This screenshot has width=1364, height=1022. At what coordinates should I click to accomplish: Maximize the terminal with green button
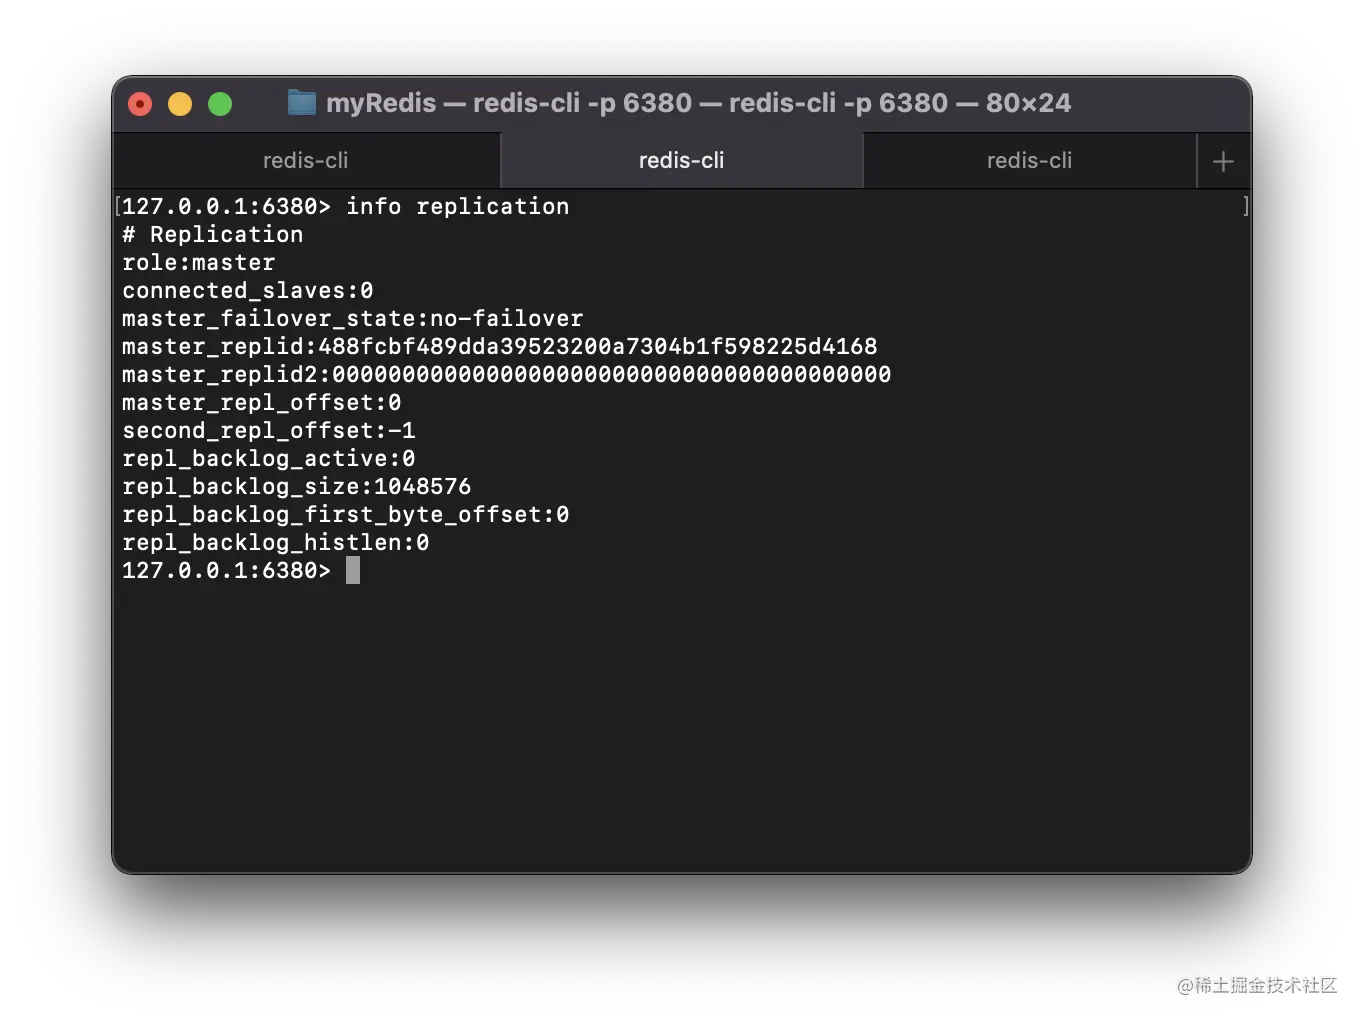pos(220,103)
